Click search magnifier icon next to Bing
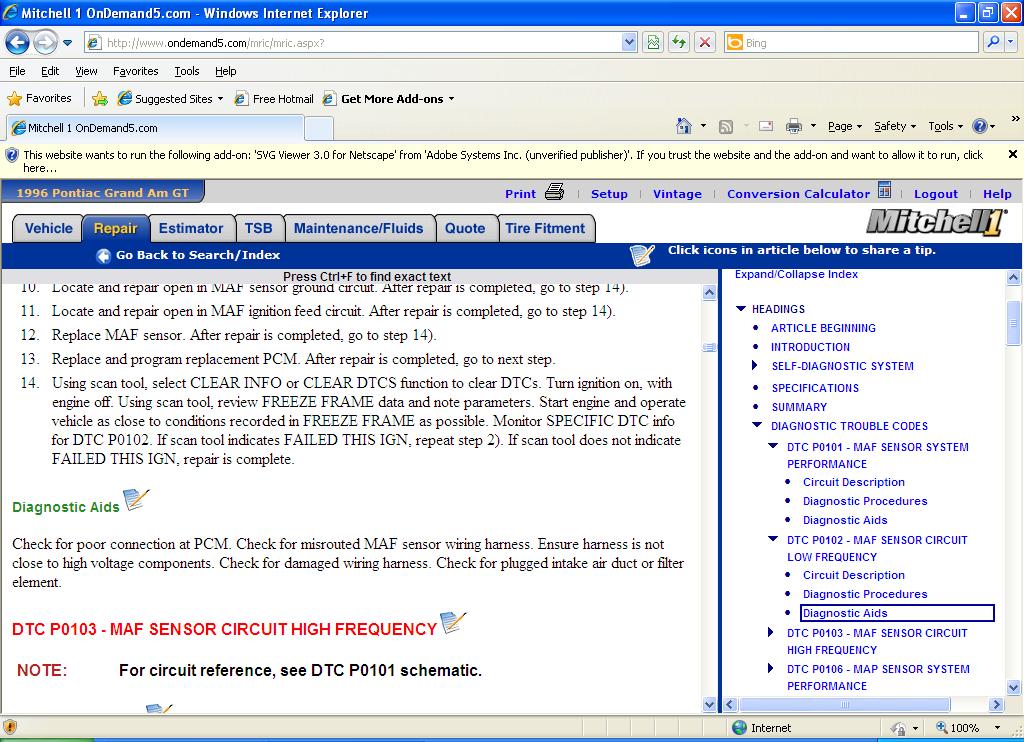This screenshot has height=742, width=1024. (993, 43)
